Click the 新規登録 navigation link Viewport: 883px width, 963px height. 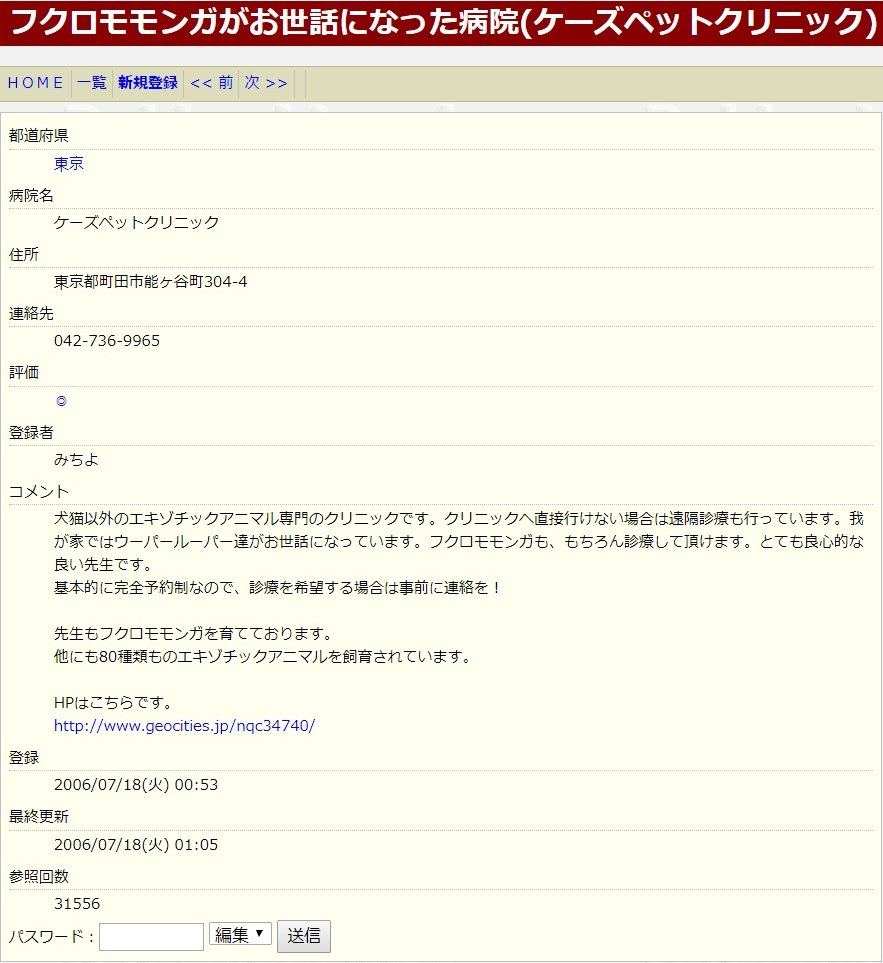[x=147, y=83]
